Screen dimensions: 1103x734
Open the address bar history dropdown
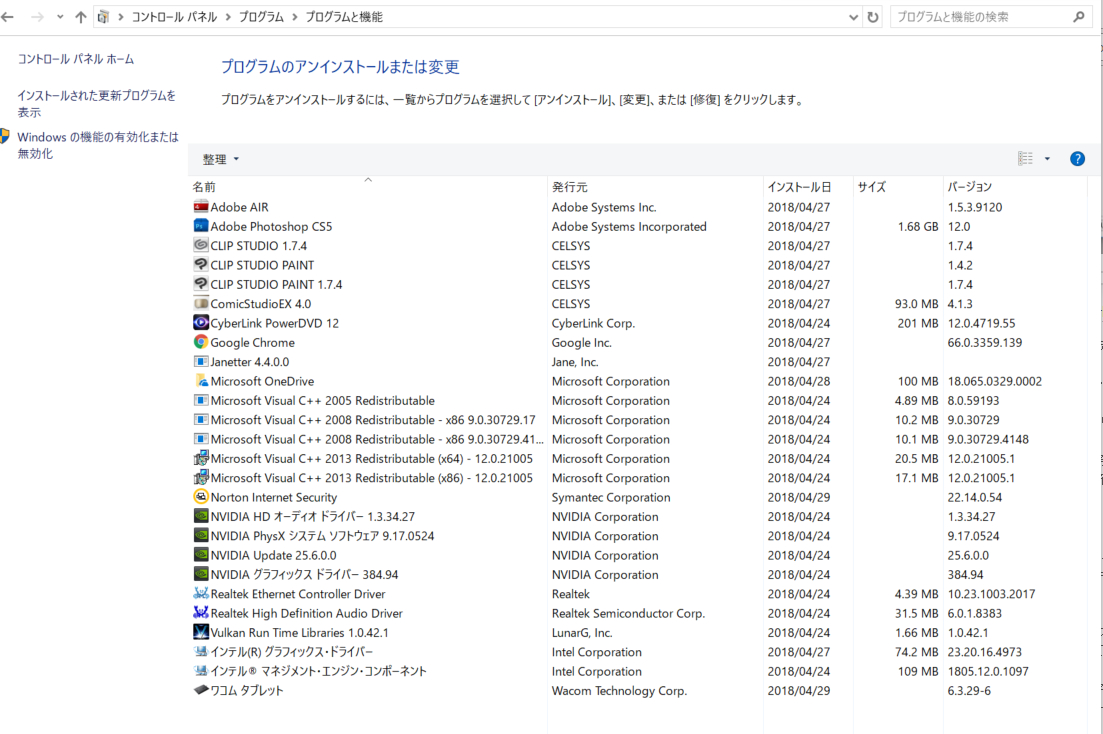[x=853, y=17]
